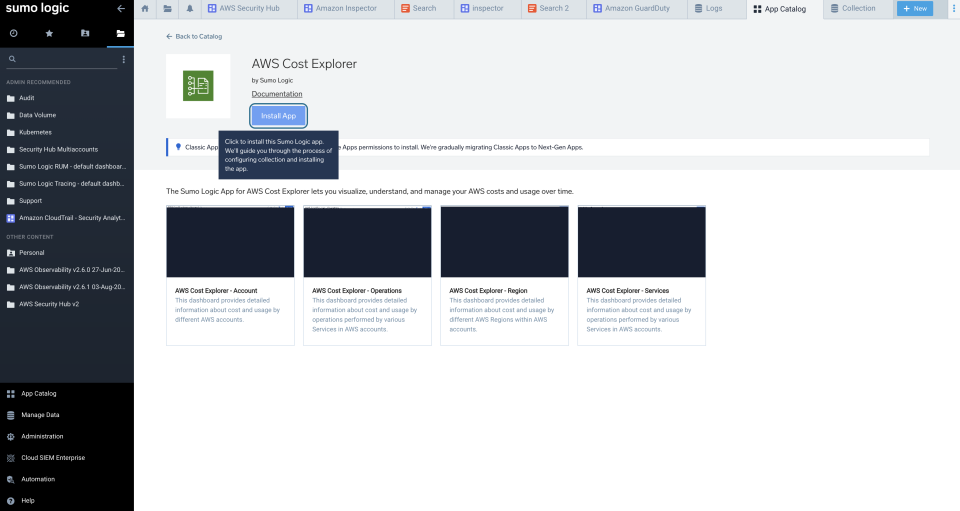The image size is (960, 511).
Task: Click the Install App button
Action: [x=279, y=116]
